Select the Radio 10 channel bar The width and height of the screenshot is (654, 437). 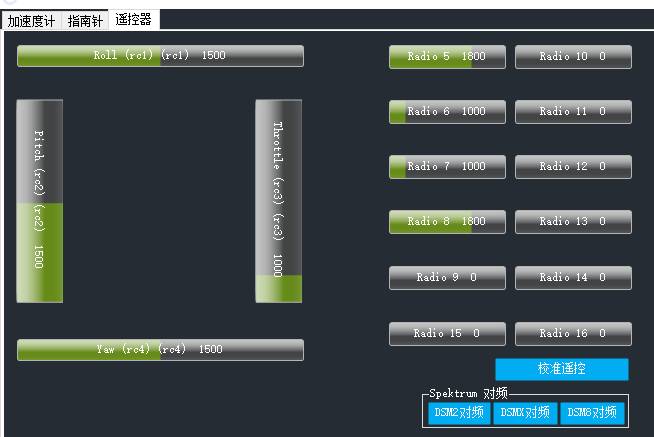click(573, 57)
